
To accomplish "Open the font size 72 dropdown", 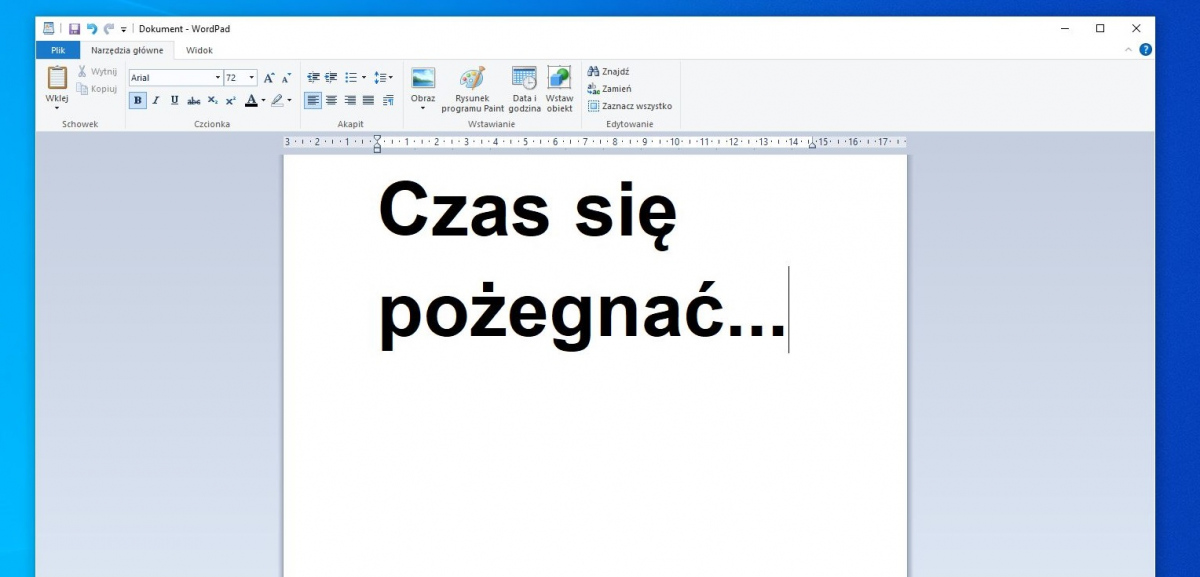I will (x=252, y=78).
